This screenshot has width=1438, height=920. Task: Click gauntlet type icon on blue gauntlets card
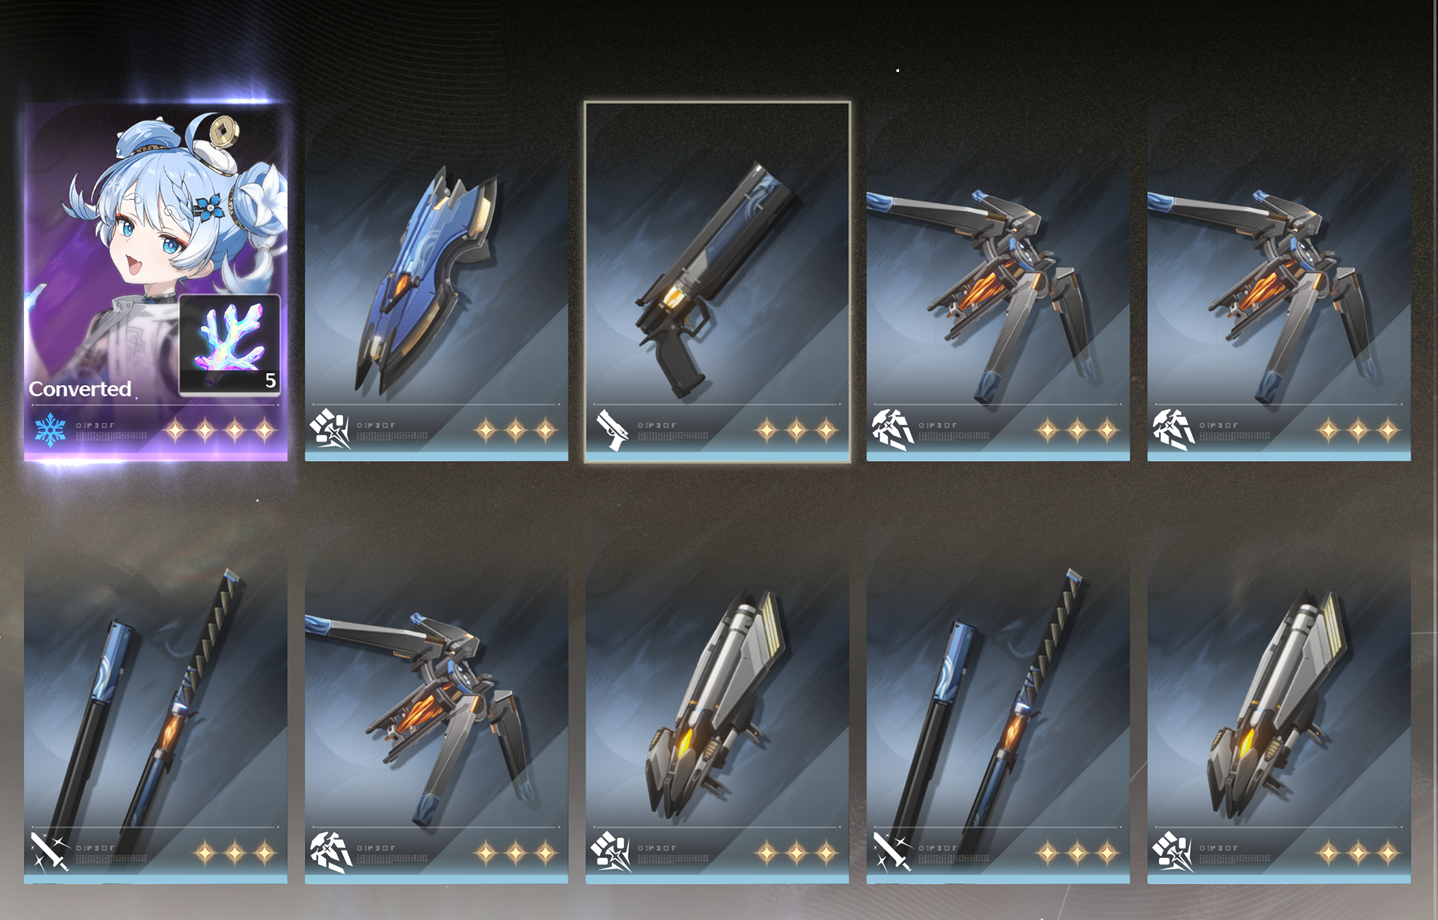(x=330, y=430)
